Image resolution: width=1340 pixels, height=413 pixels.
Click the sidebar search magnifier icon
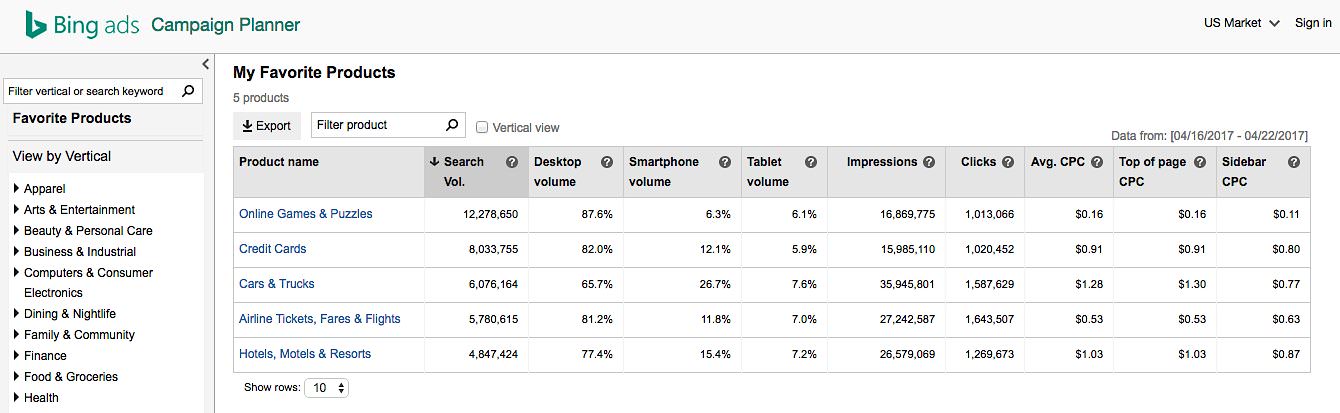[x=188, y=91]
